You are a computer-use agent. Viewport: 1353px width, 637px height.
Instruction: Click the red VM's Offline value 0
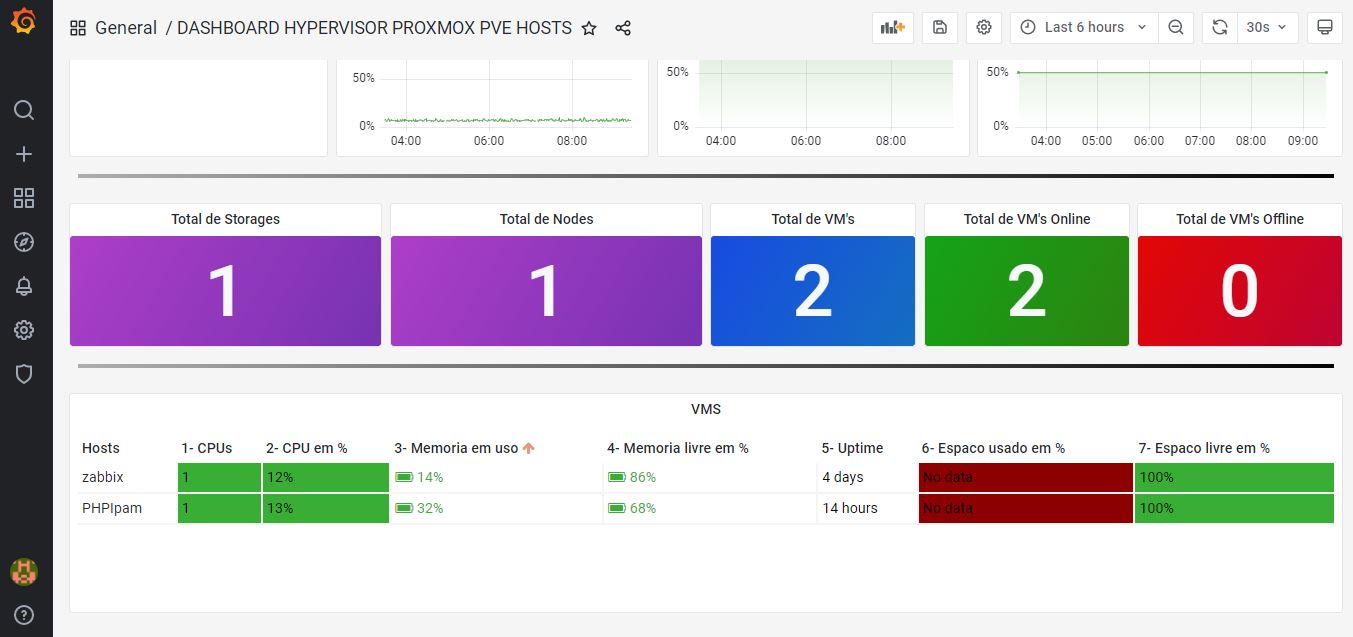pos(1240,291)
